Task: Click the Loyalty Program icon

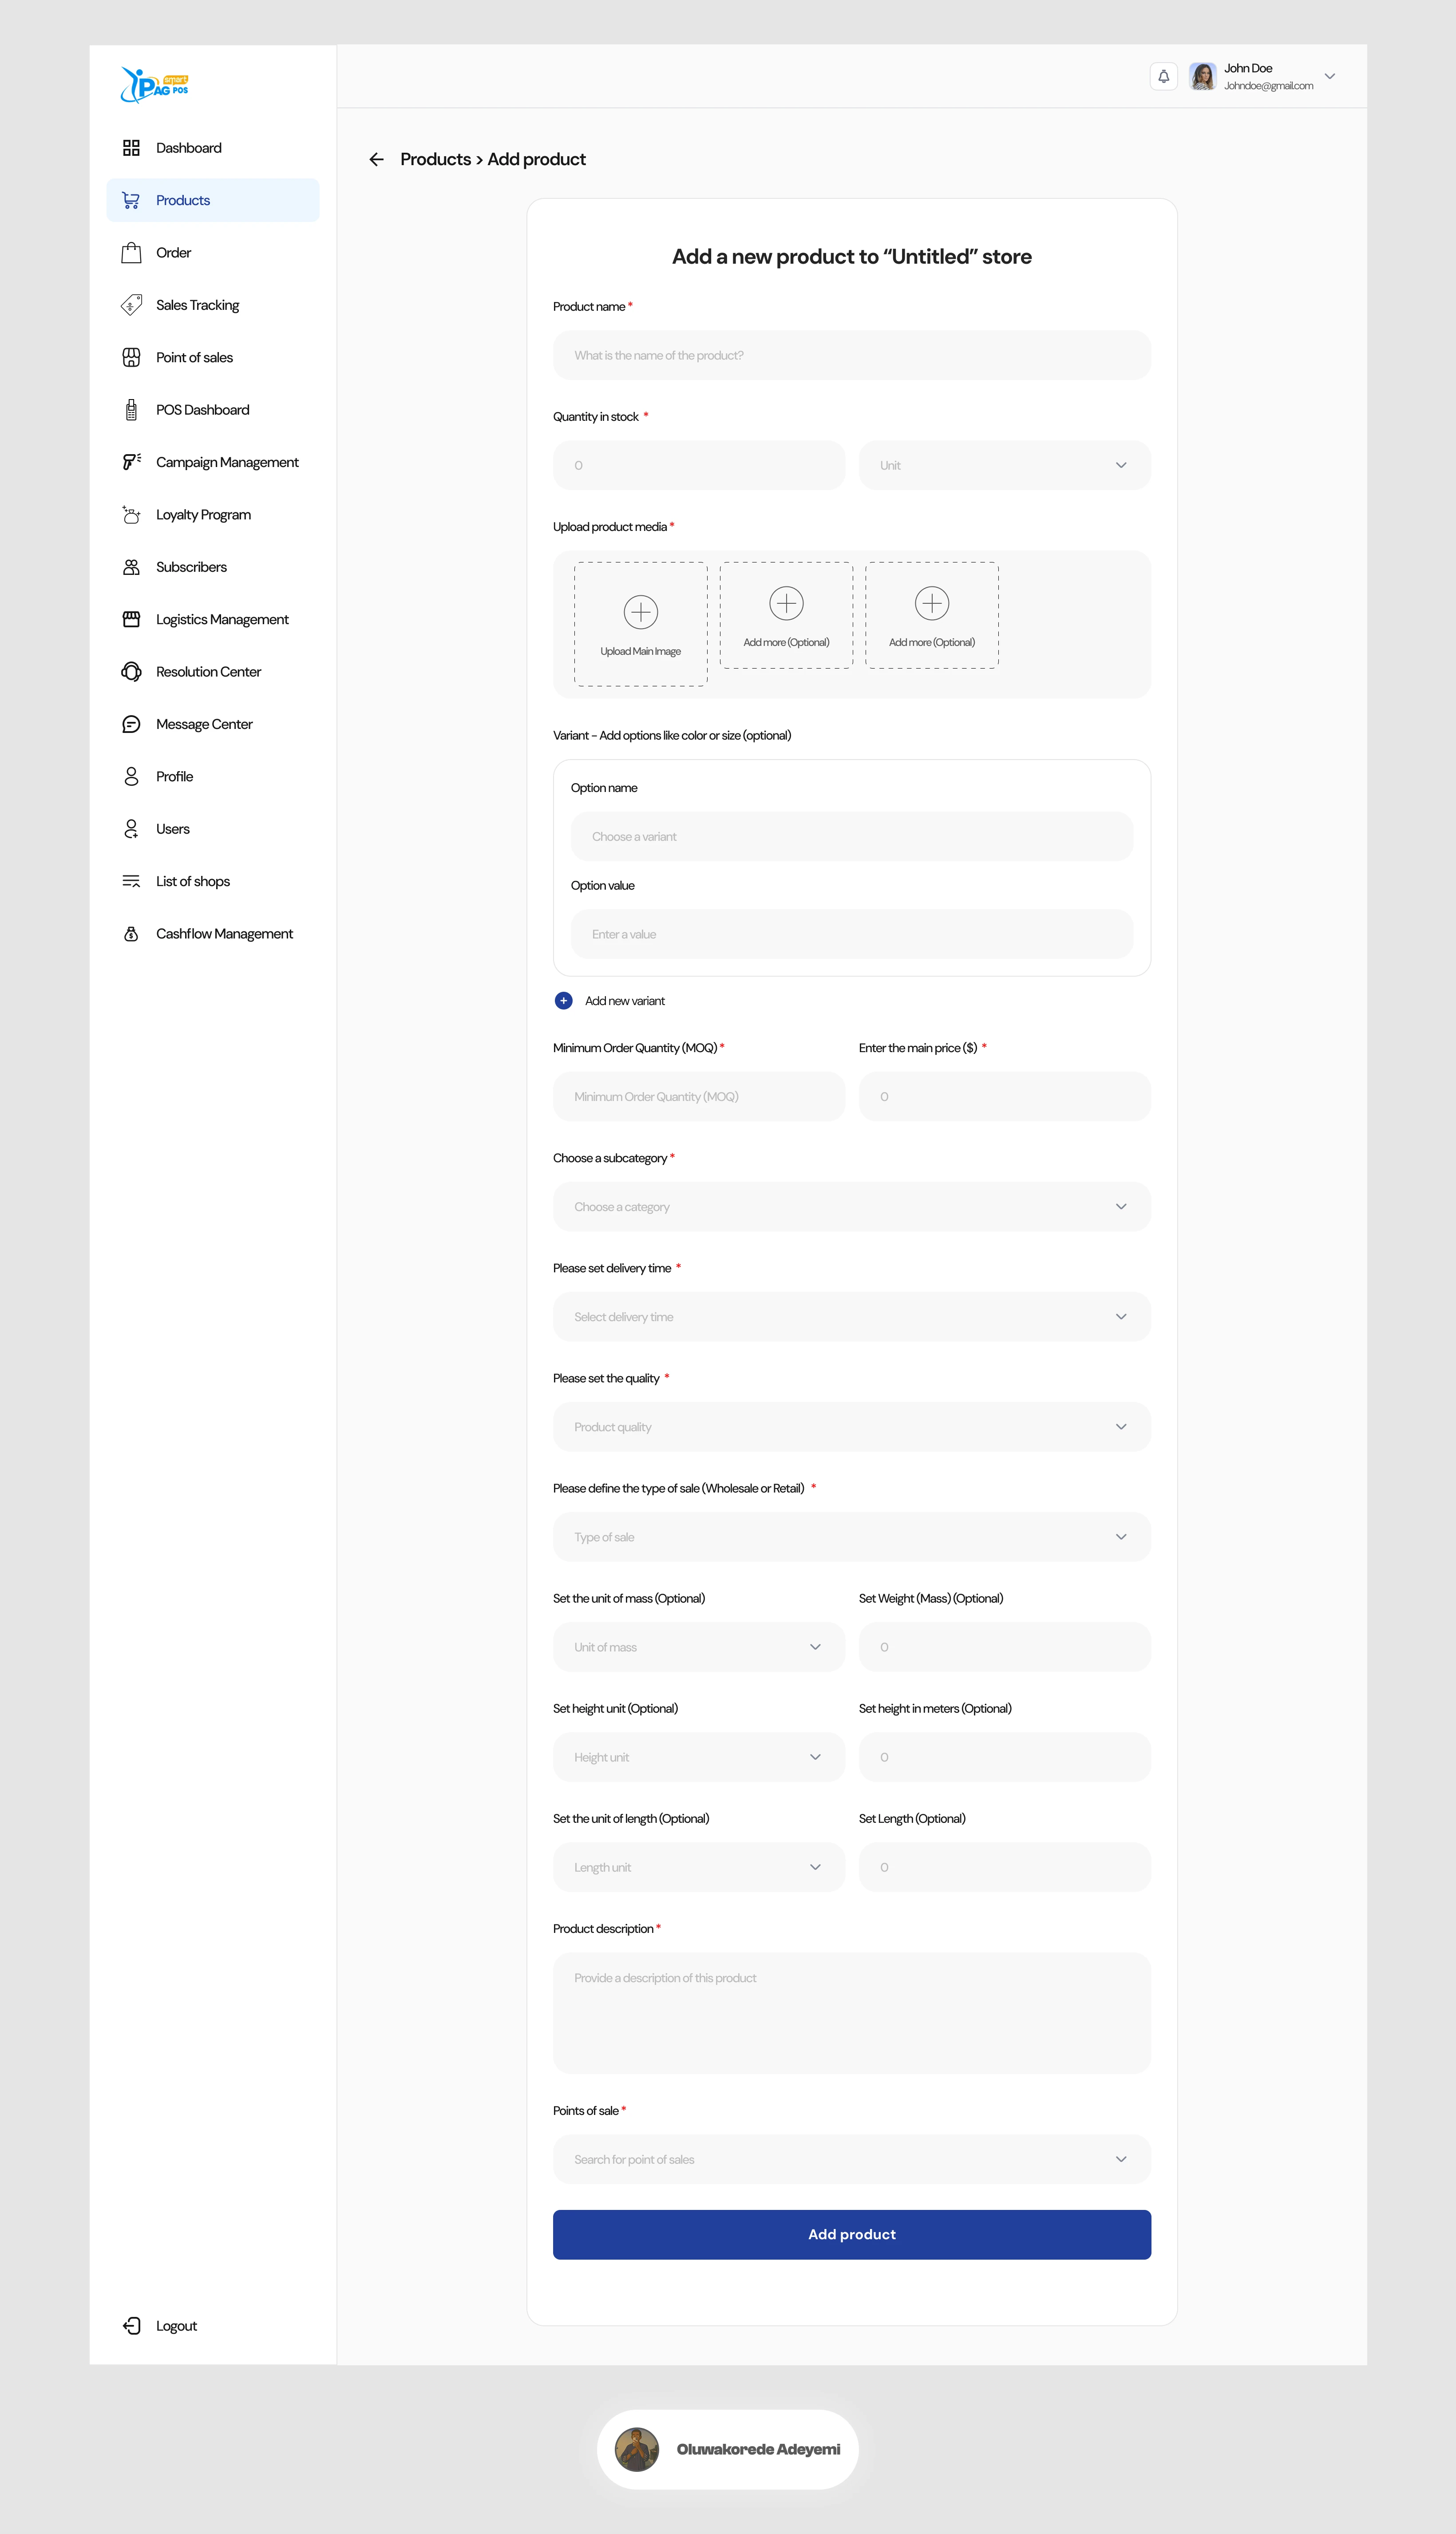Action: [131, 515]
